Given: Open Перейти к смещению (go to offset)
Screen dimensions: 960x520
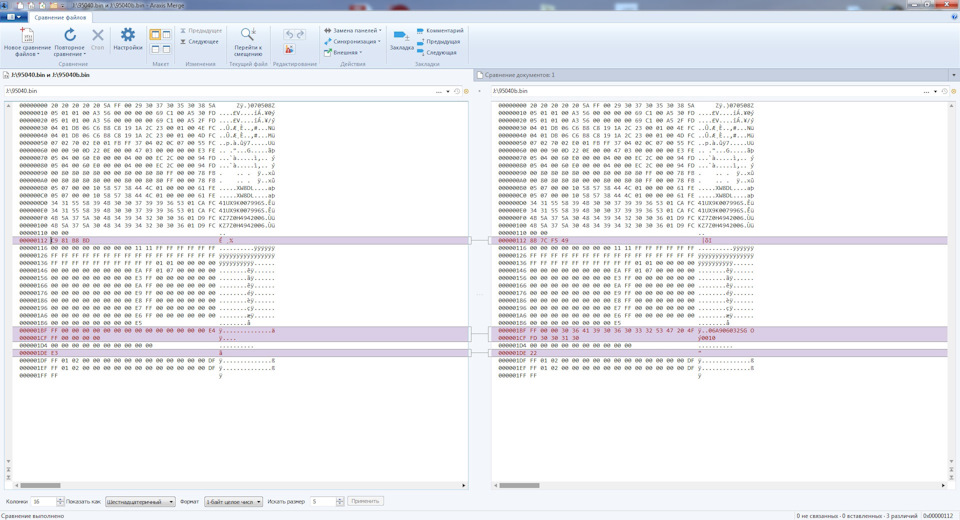Looking at the screenshot, I should click(248, 42).
